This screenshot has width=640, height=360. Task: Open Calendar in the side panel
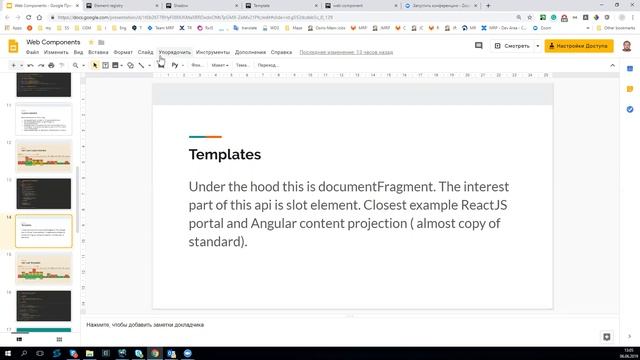[x=630, y=69]
